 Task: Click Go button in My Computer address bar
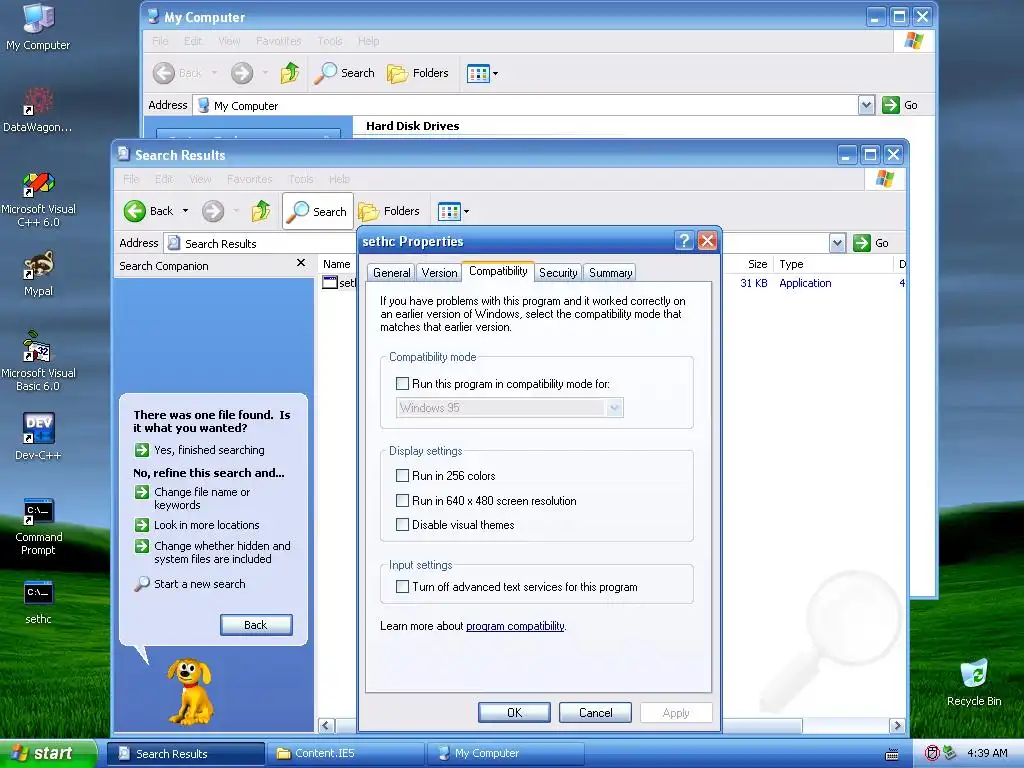point(900,105)
